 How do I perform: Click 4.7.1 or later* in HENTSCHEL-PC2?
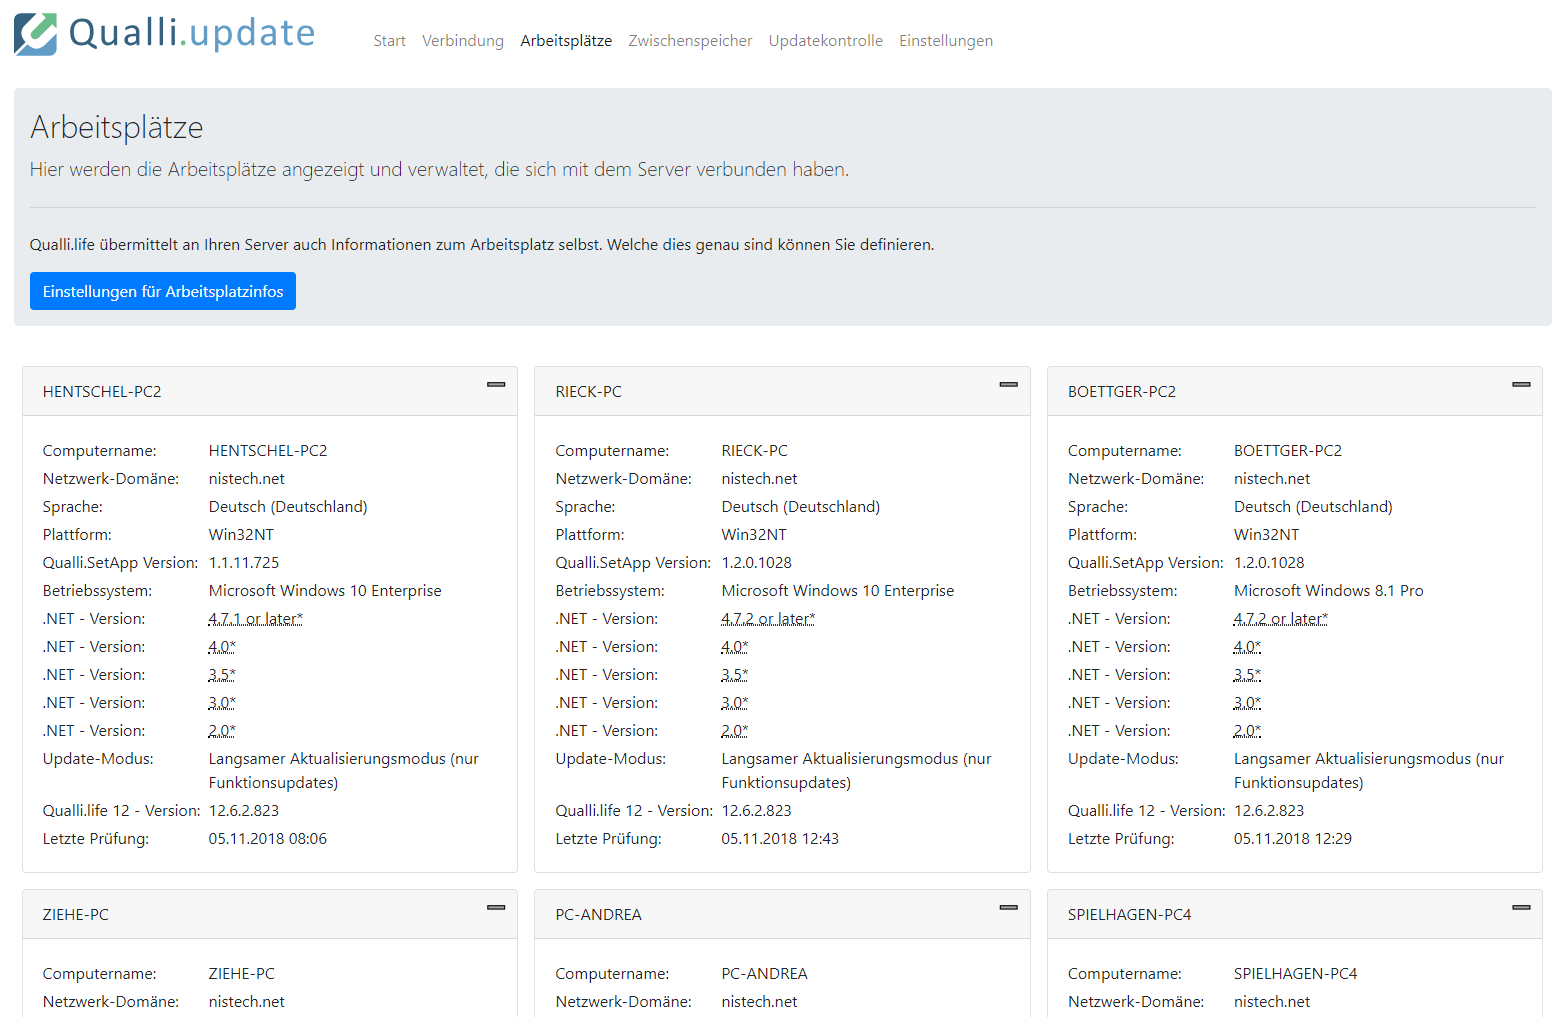[x=255, y=619]
